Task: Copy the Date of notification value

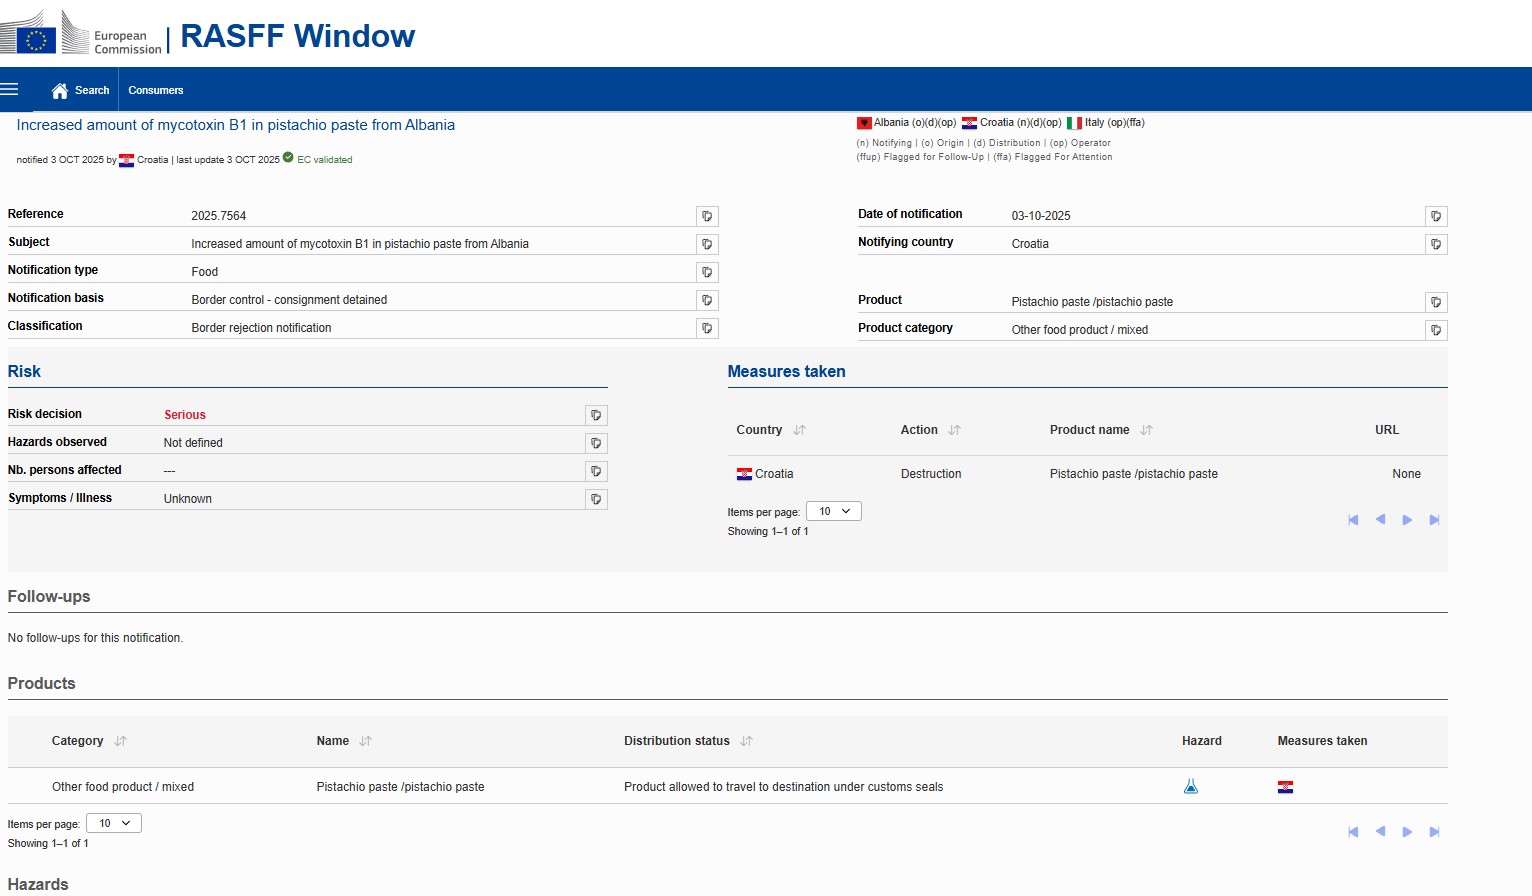Action: point(1436,216)
